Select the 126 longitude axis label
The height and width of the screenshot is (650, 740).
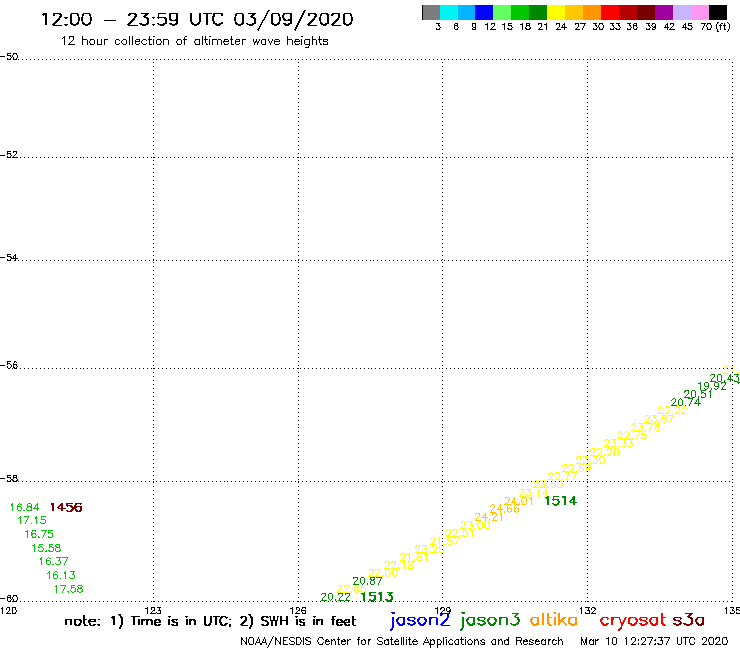point(298,611)
